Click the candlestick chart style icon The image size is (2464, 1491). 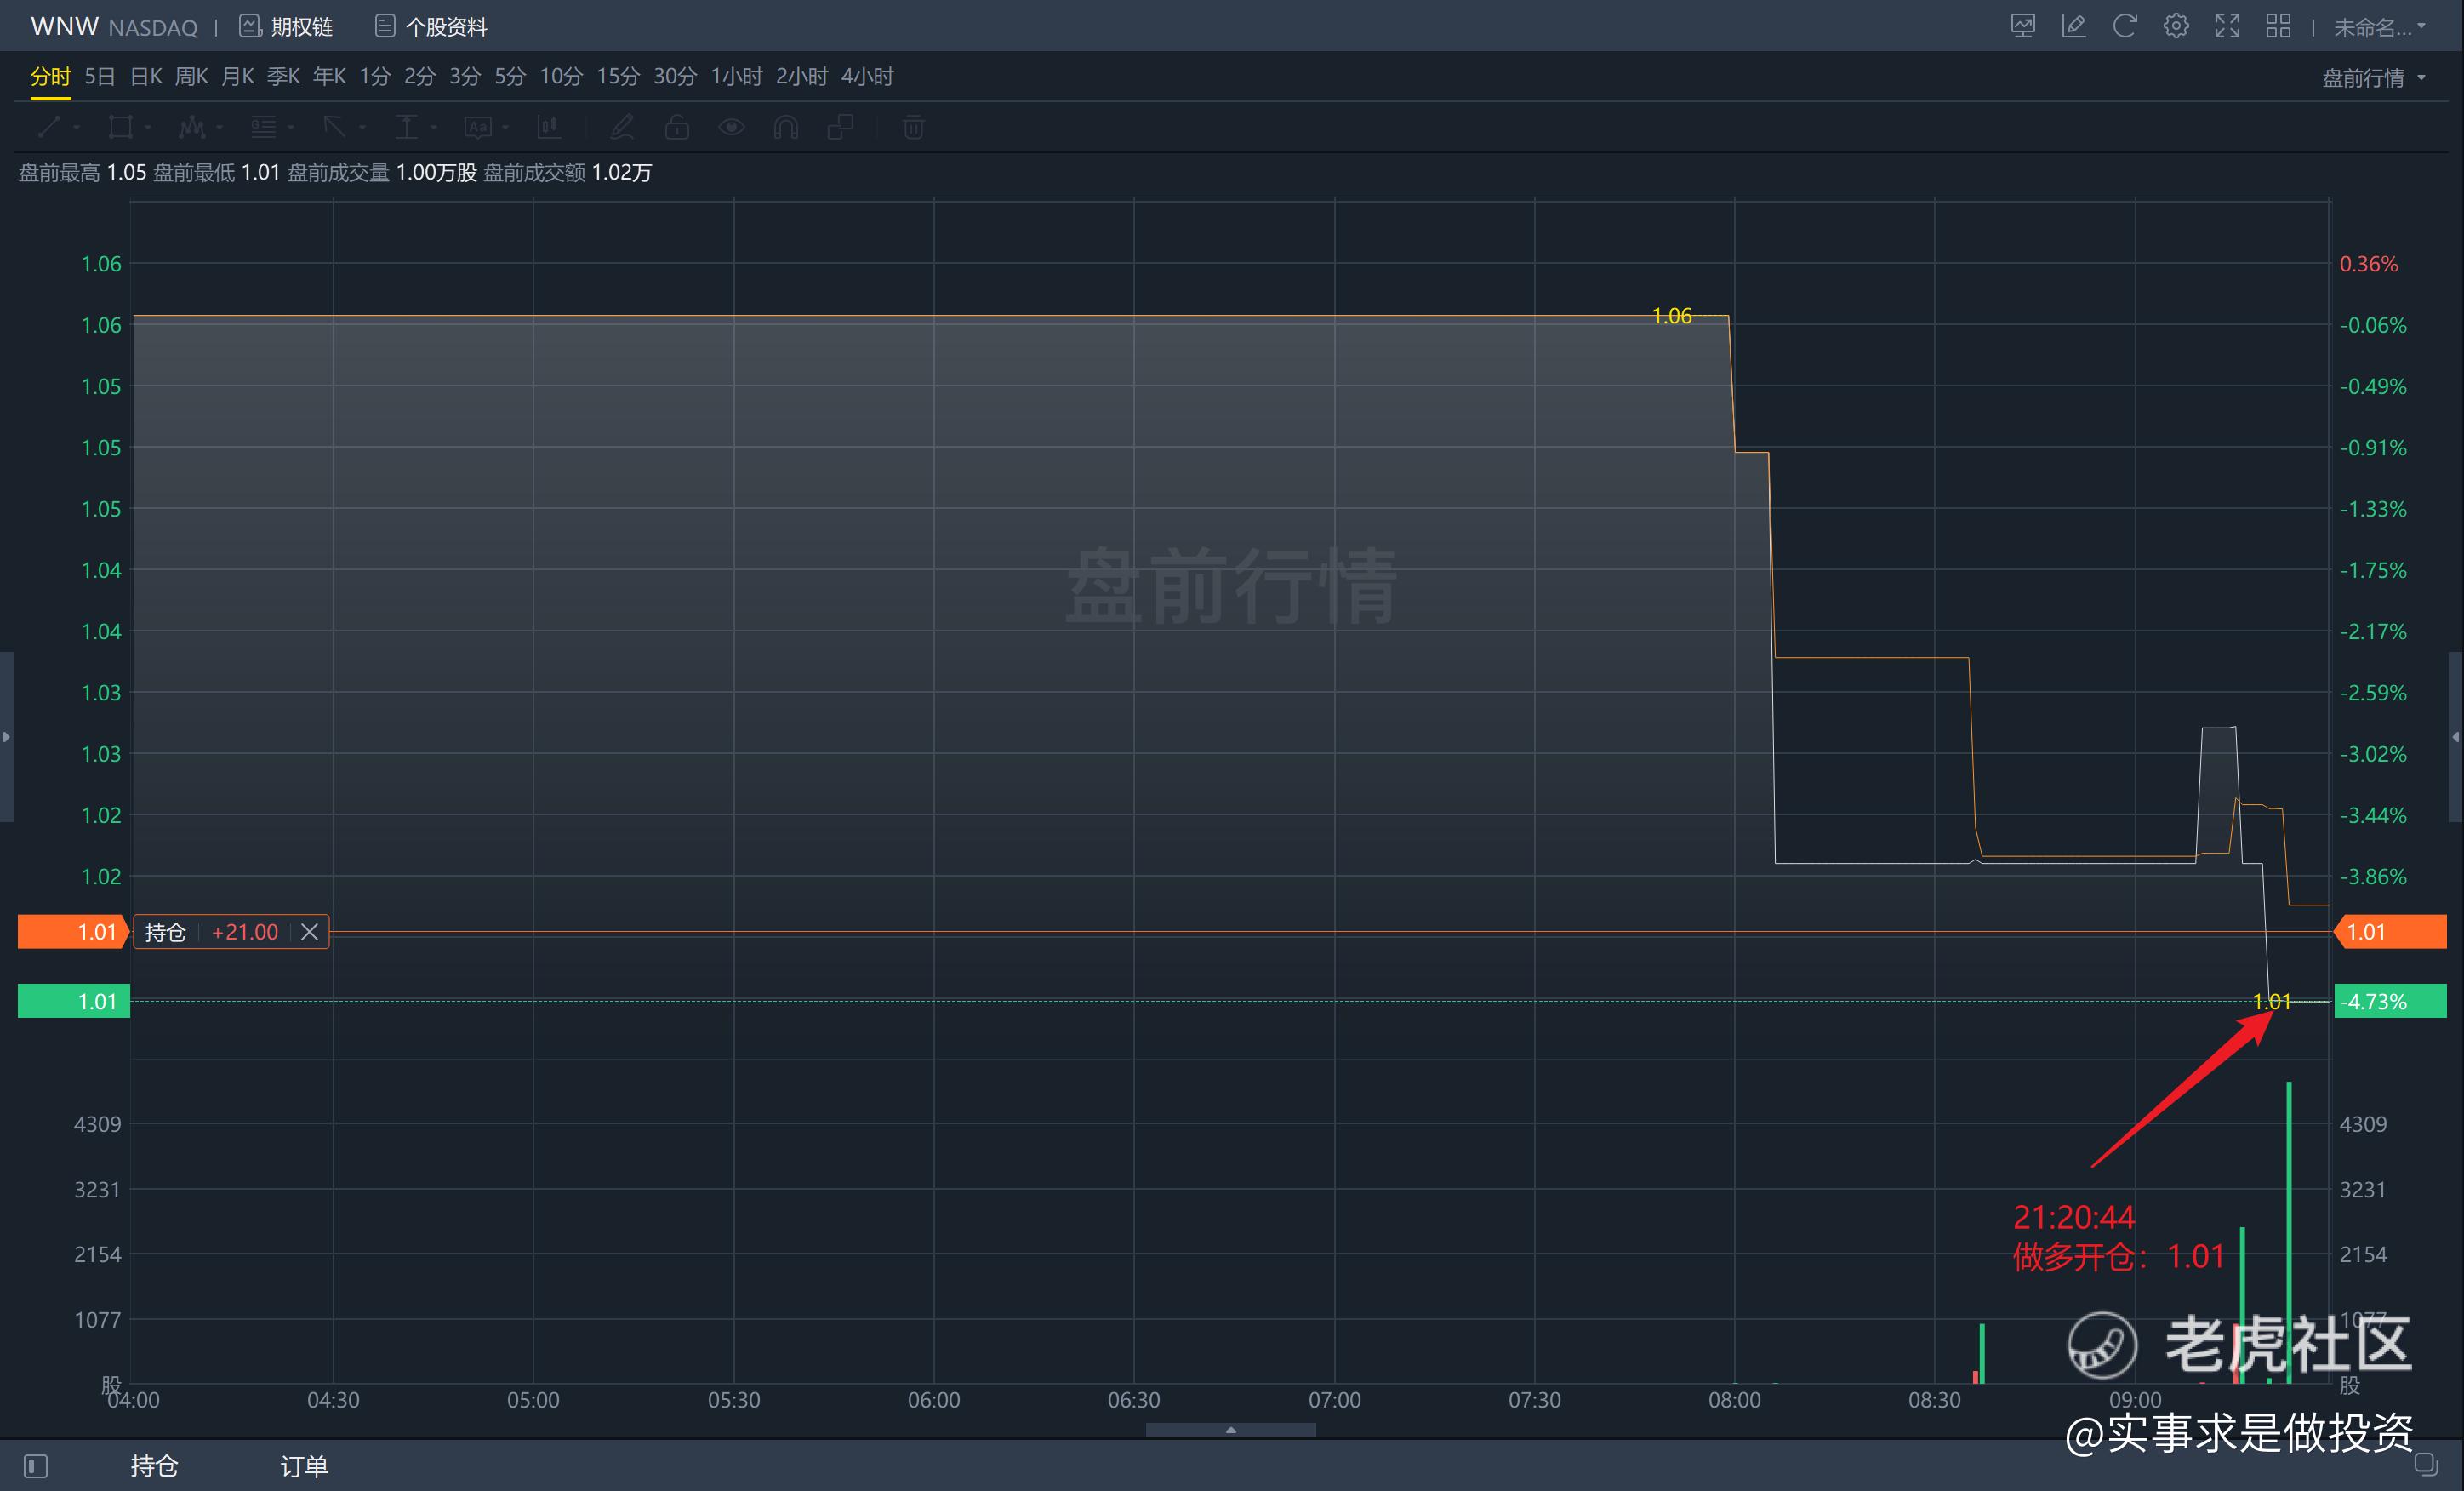coord(548,127)
